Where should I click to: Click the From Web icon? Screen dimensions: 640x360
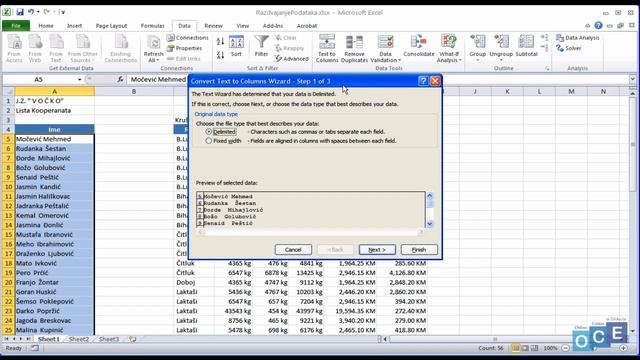pos(35,49)
